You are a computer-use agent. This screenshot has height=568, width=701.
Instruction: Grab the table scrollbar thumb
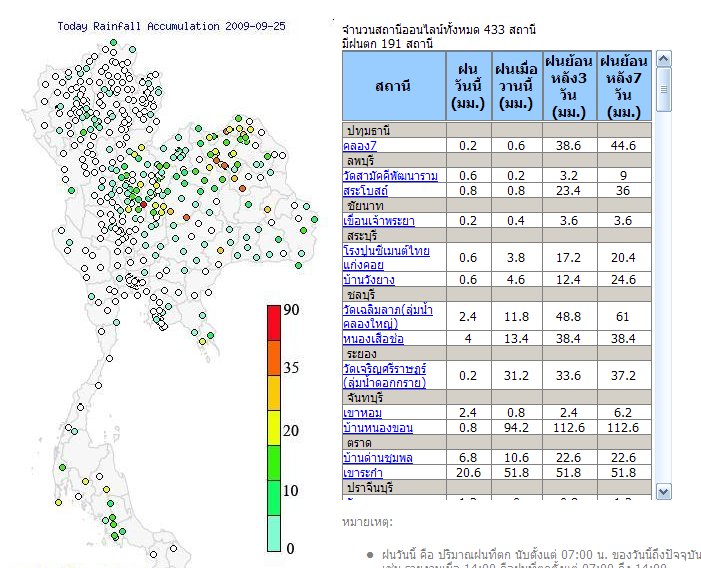click(x=664, y=89)
